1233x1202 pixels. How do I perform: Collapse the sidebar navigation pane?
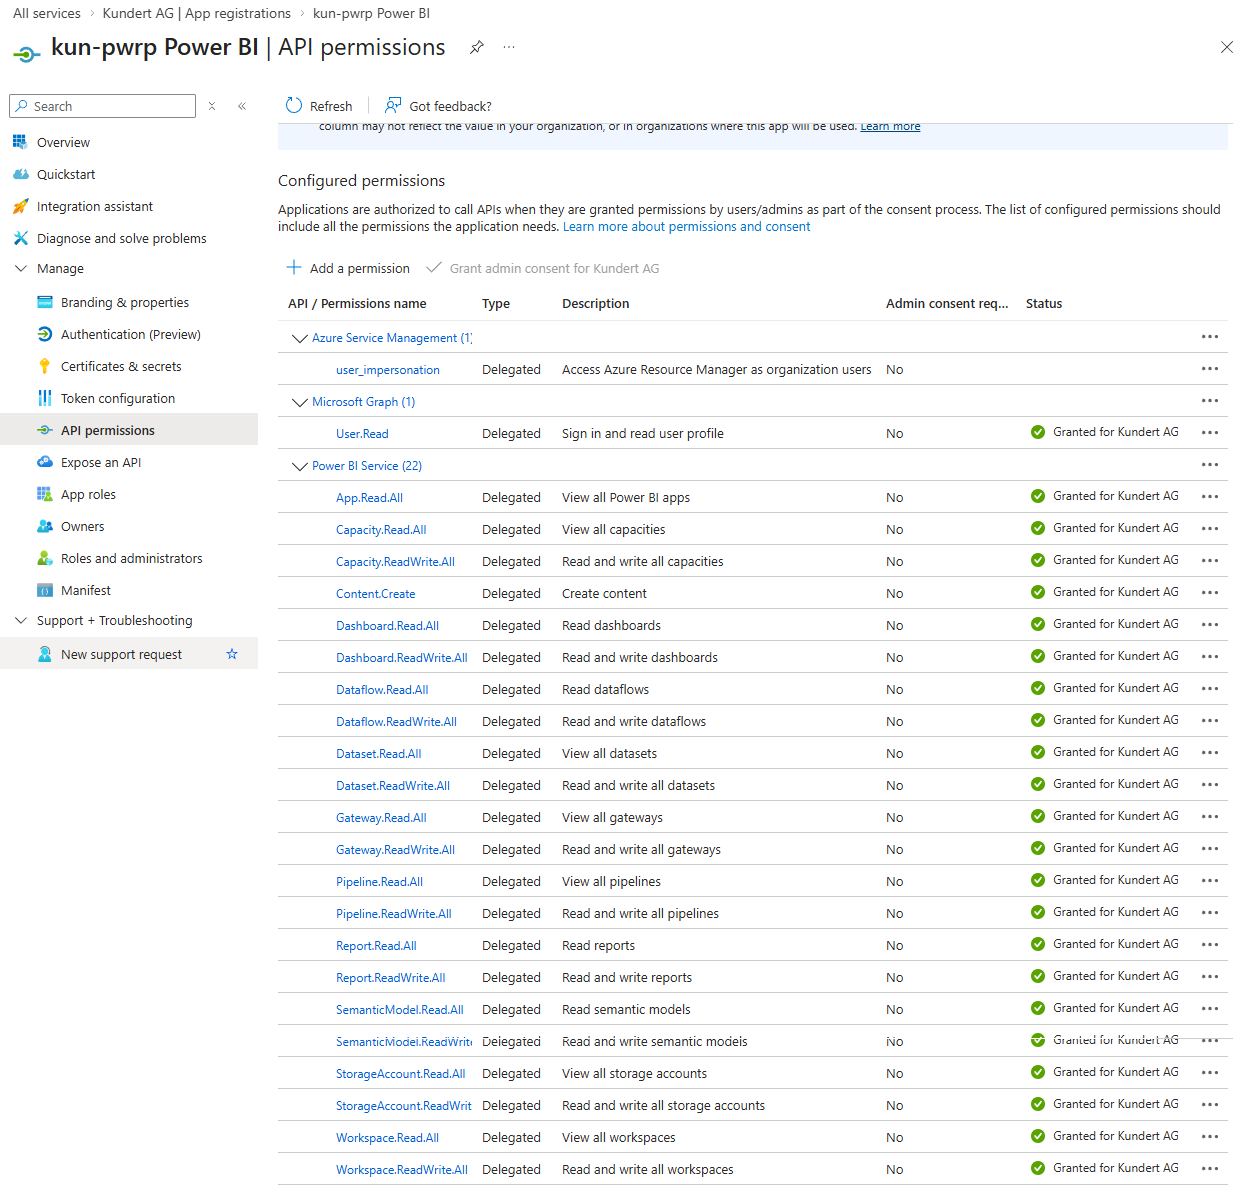point(242,106)
